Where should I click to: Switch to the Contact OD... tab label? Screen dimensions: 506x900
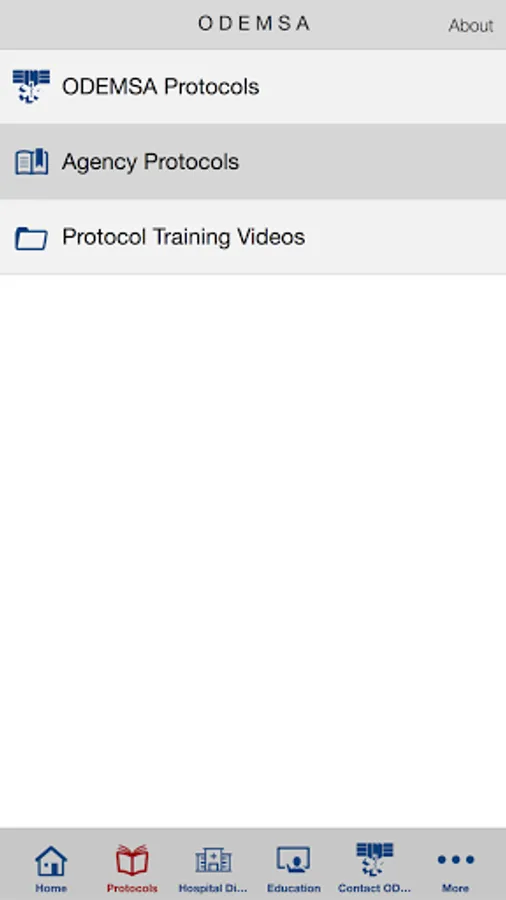click(374, 888)
